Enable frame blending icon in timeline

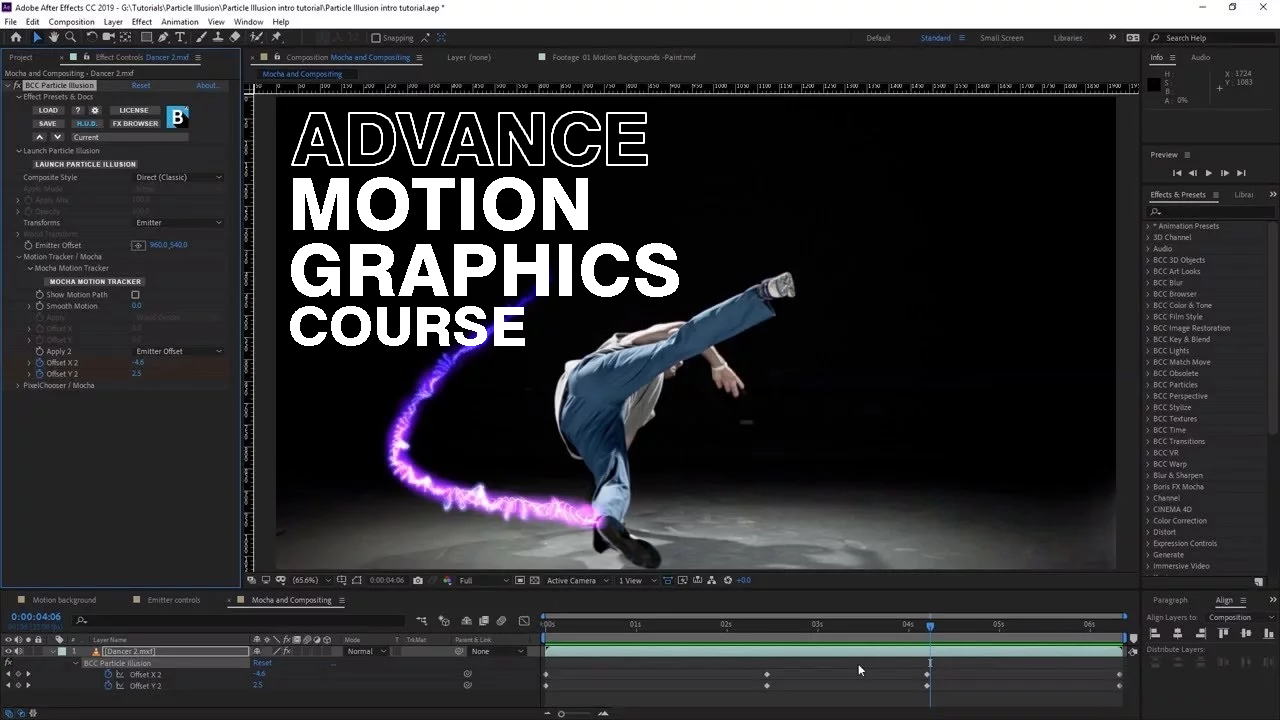484,621
